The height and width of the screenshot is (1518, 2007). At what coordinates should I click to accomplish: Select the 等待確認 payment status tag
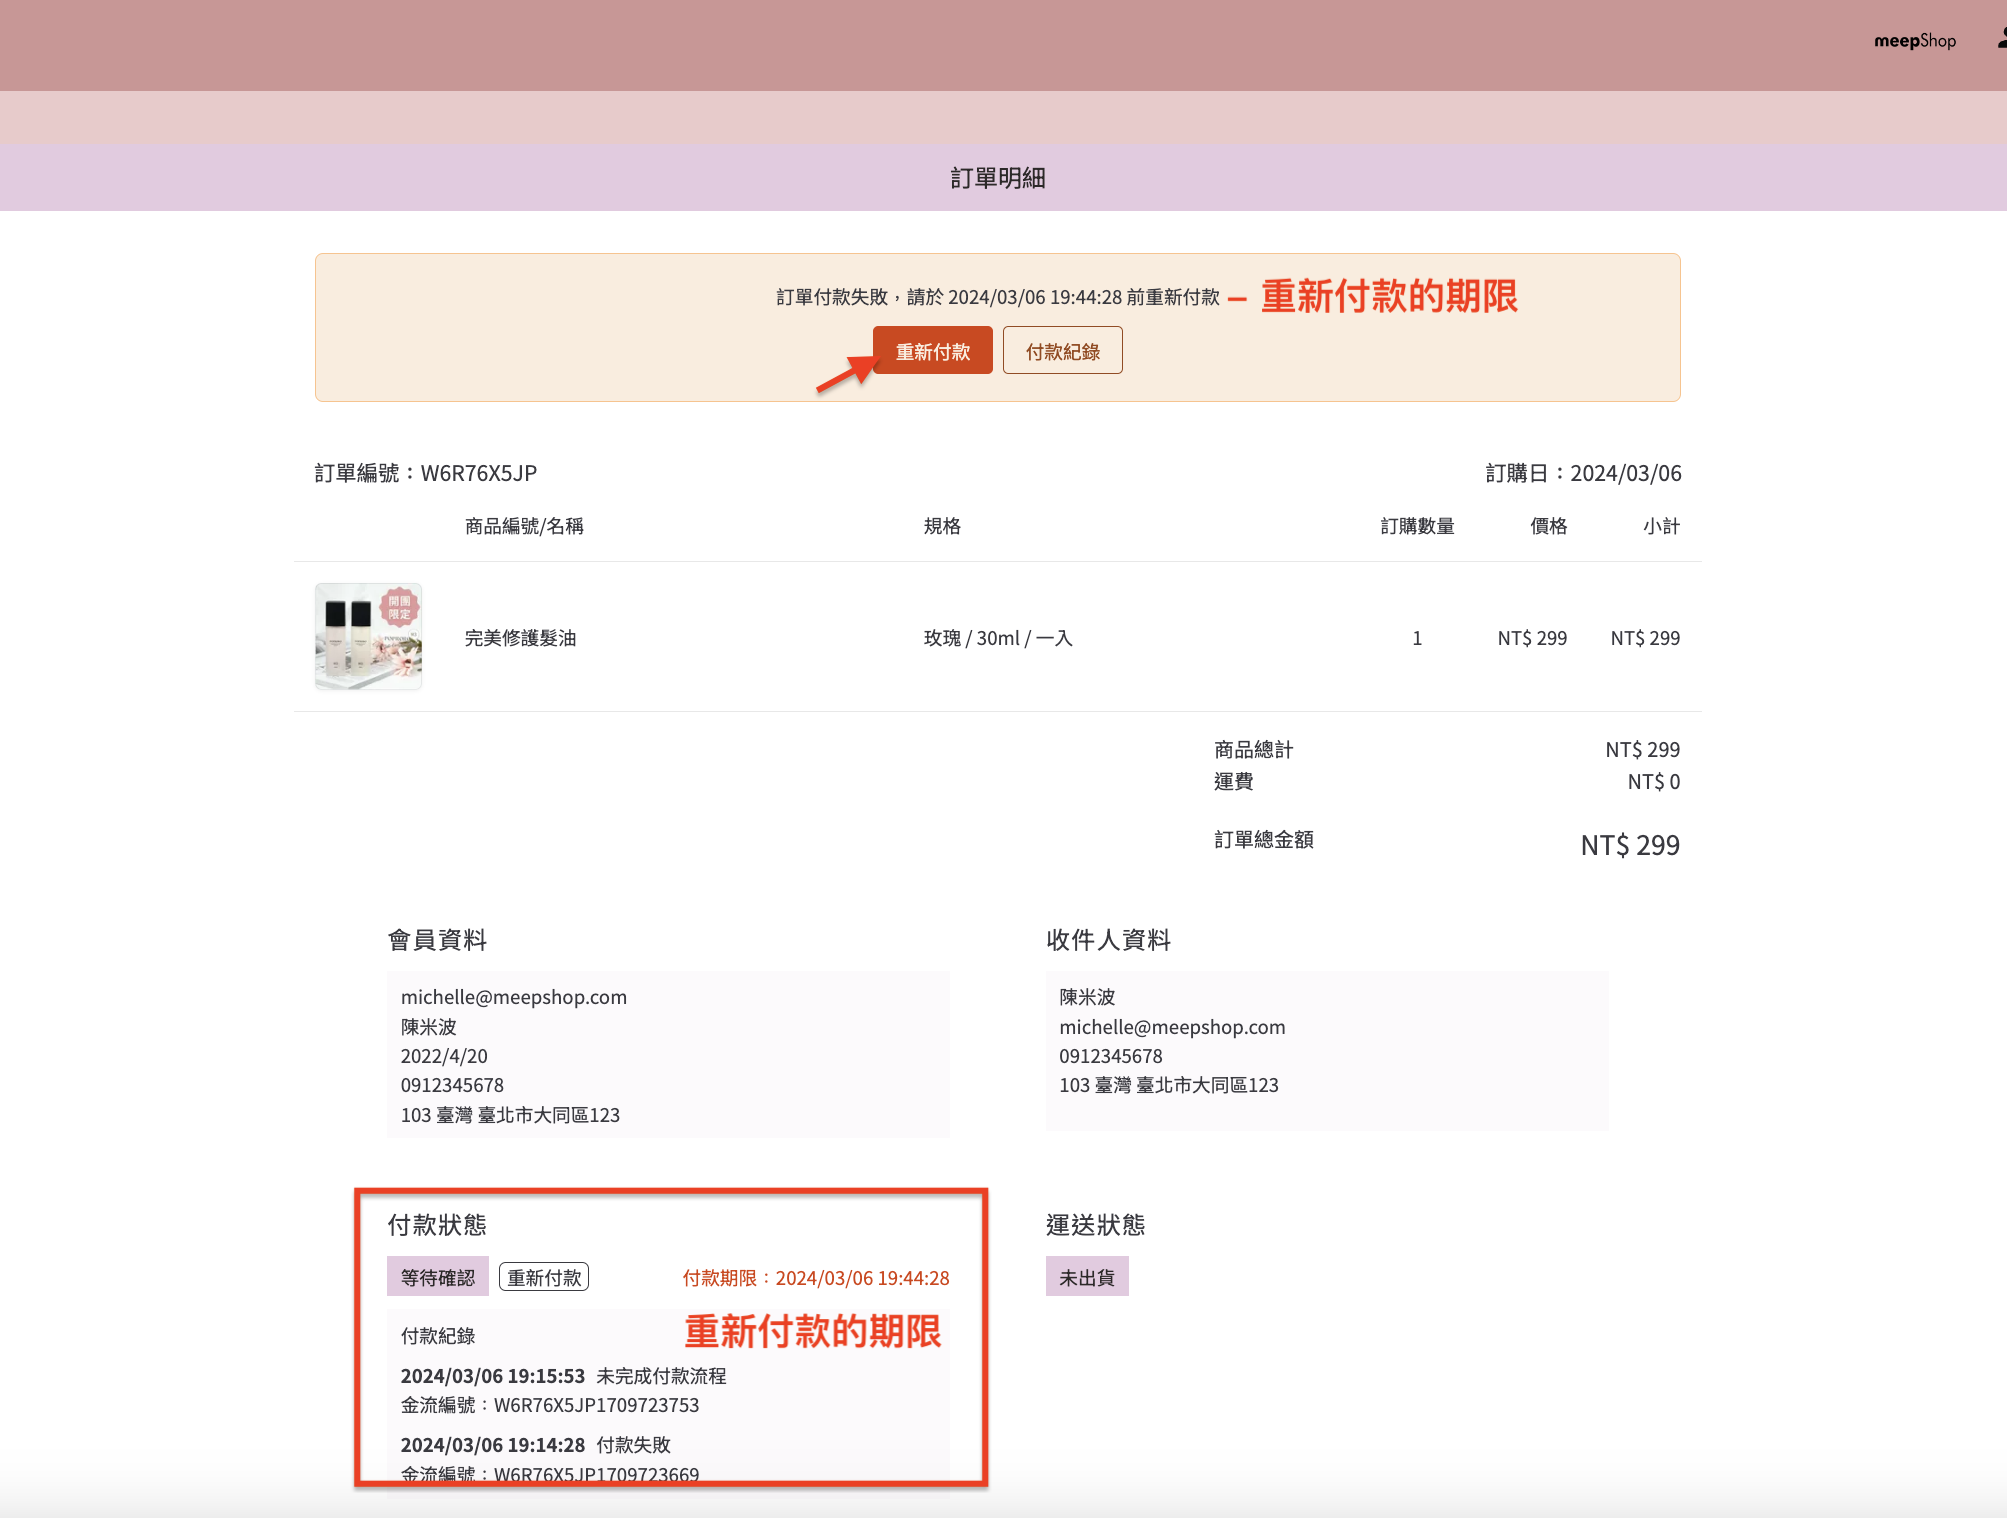(438, 1277)
